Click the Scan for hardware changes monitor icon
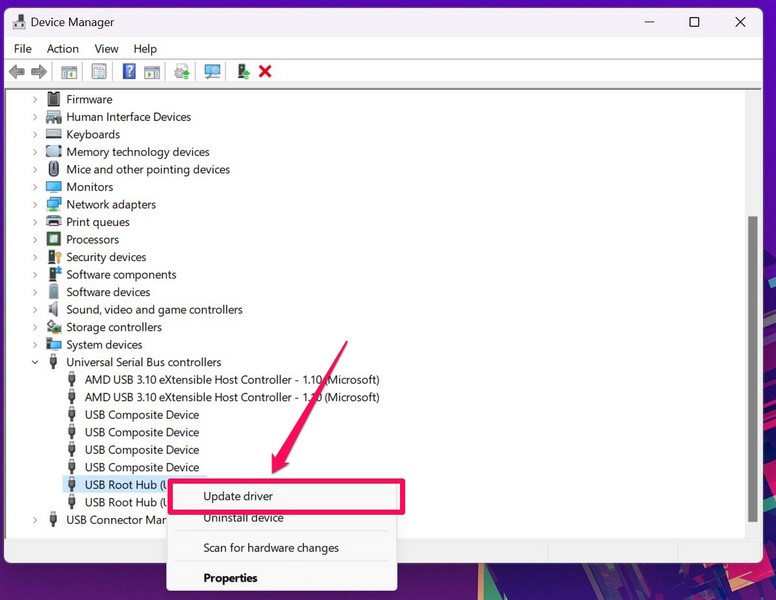Image resolution: width=776 pixels, height=600 pixels. pos(212,72)
